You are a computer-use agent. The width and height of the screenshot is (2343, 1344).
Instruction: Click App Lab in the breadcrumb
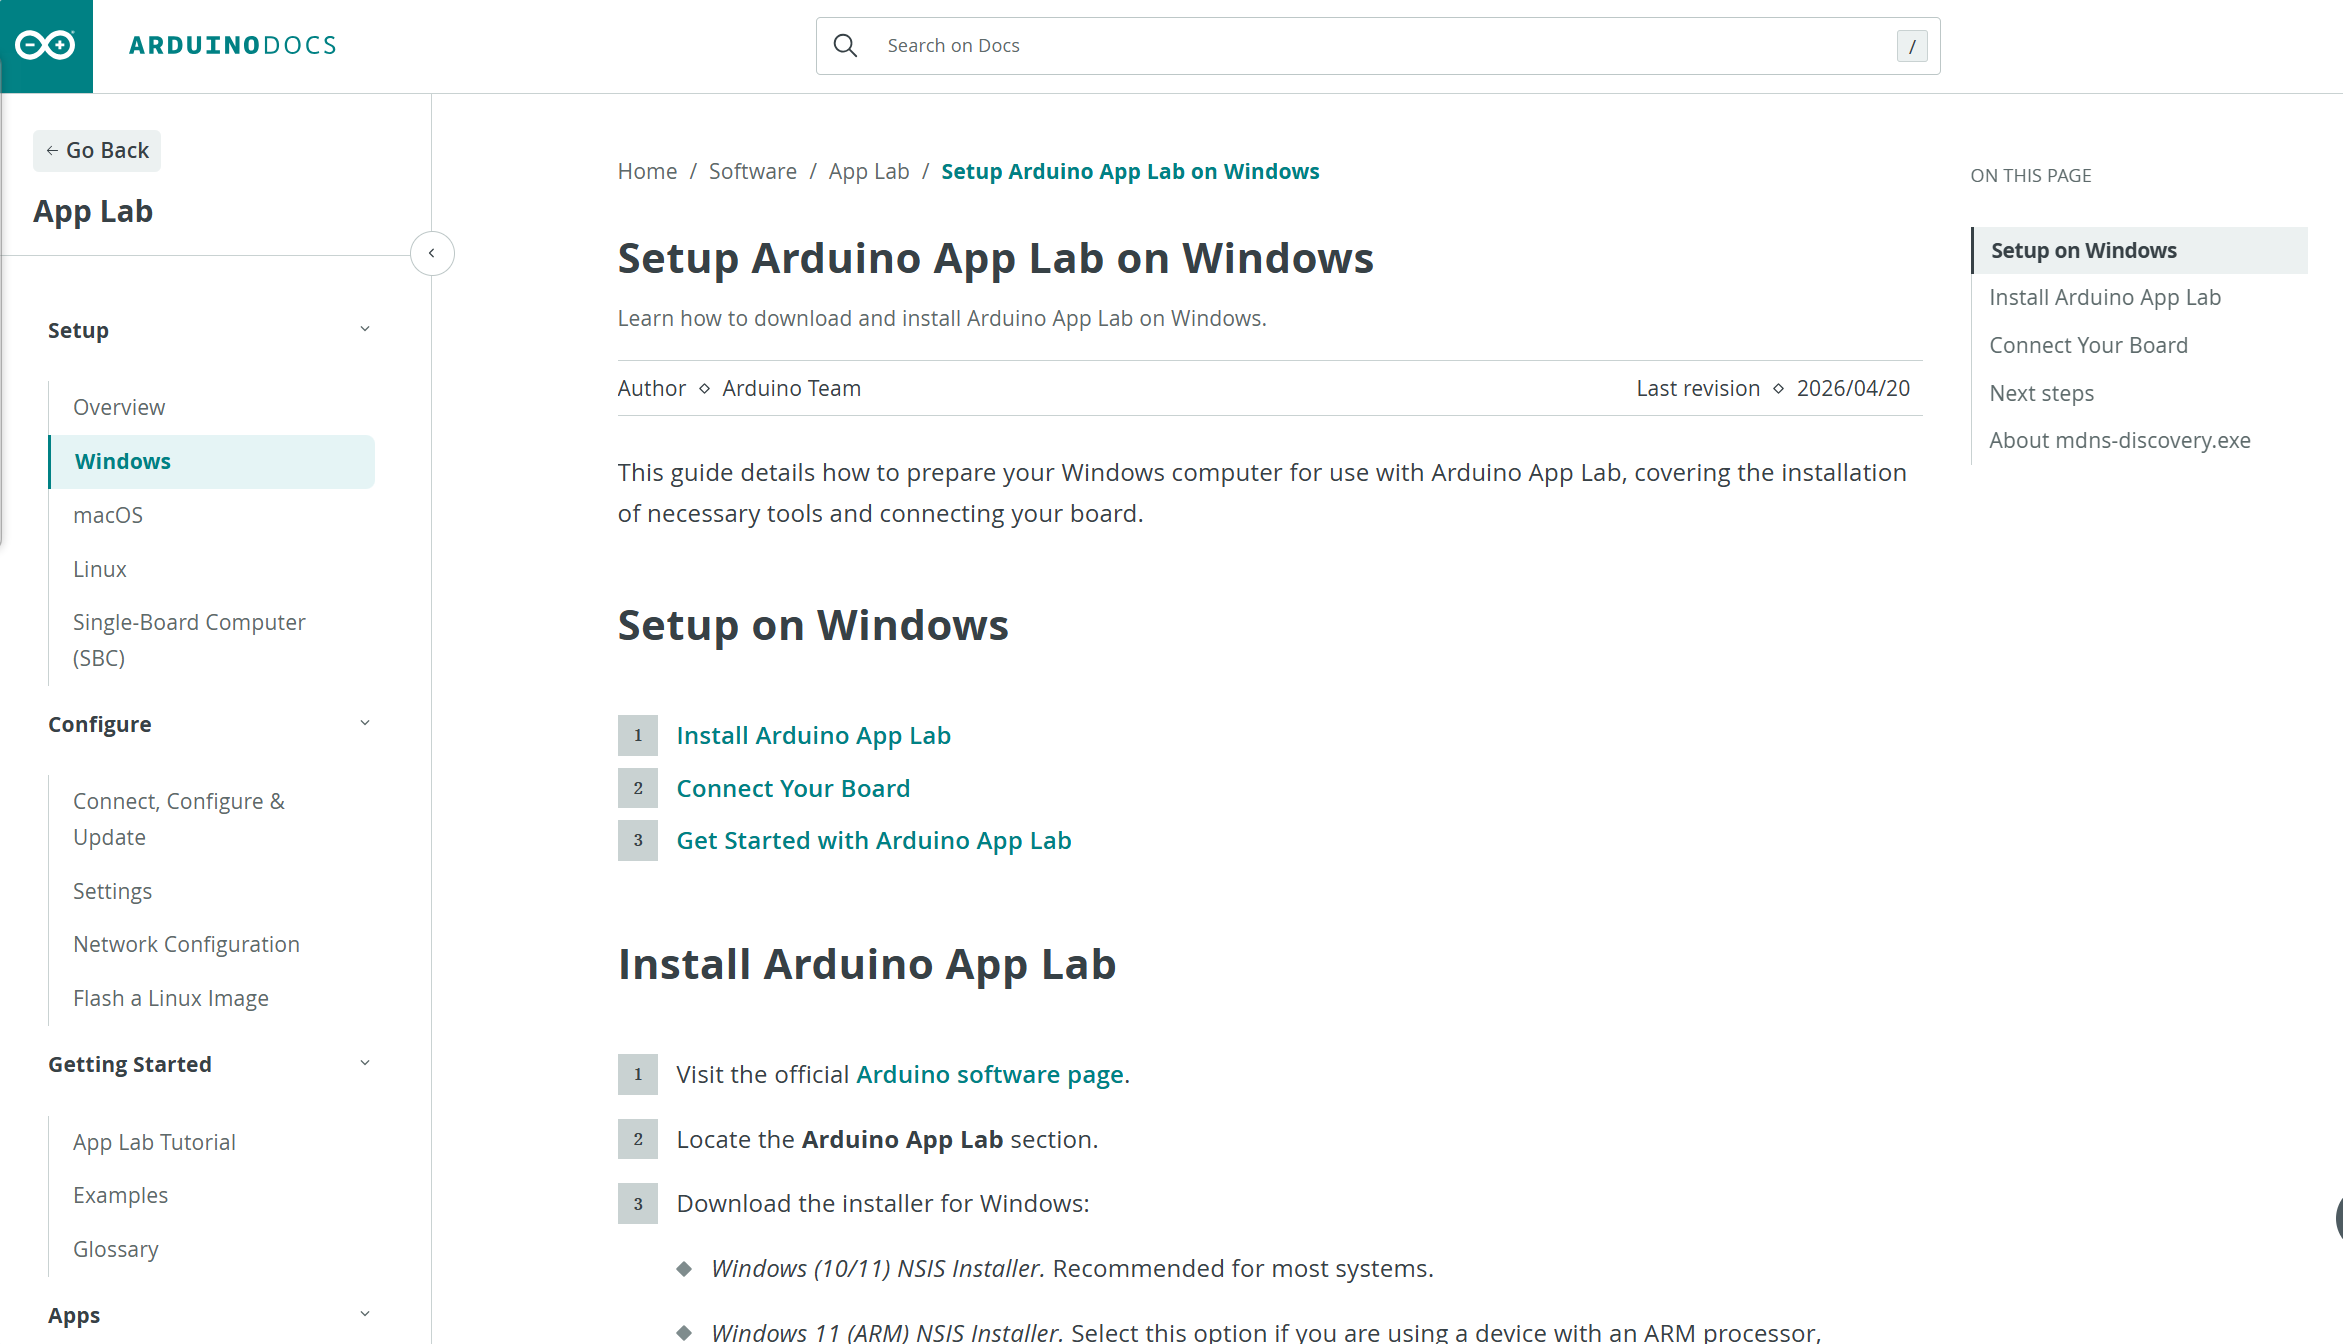pyautogui.click(x=869, y=171)
